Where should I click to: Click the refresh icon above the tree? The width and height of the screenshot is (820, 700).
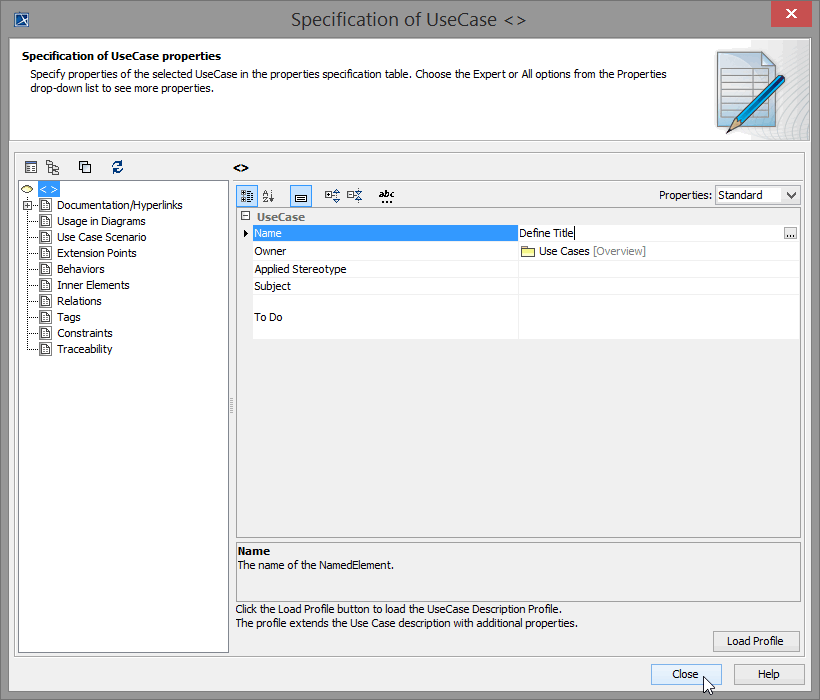117,168
